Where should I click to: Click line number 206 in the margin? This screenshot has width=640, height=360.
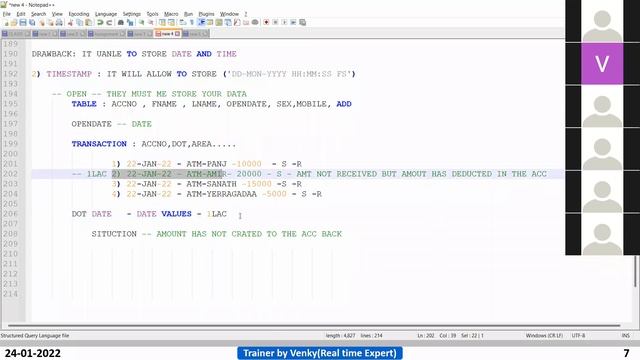pos(11,214)
